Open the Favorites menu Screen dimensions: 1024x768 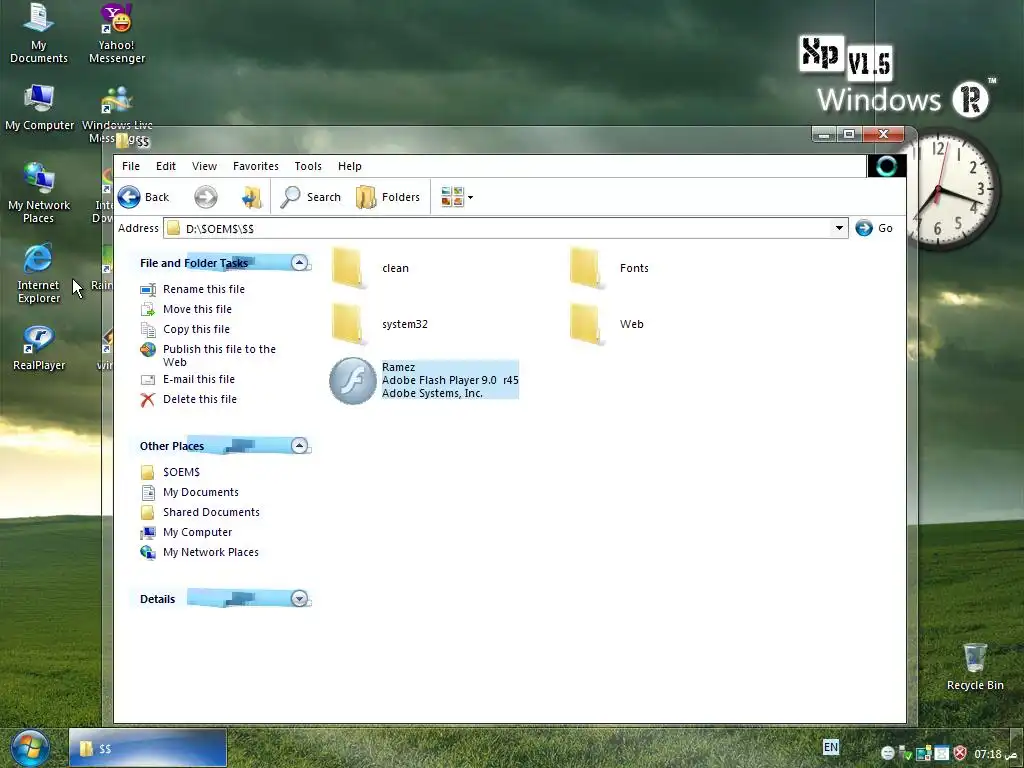(x=255, y=166)
